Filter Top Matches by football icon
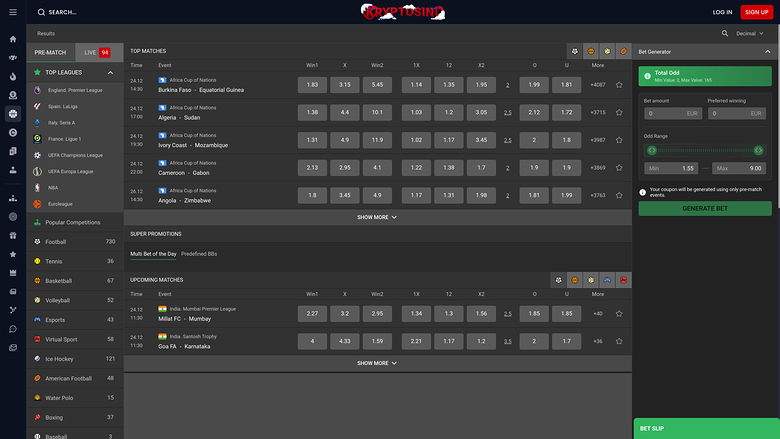 [575, 51]
